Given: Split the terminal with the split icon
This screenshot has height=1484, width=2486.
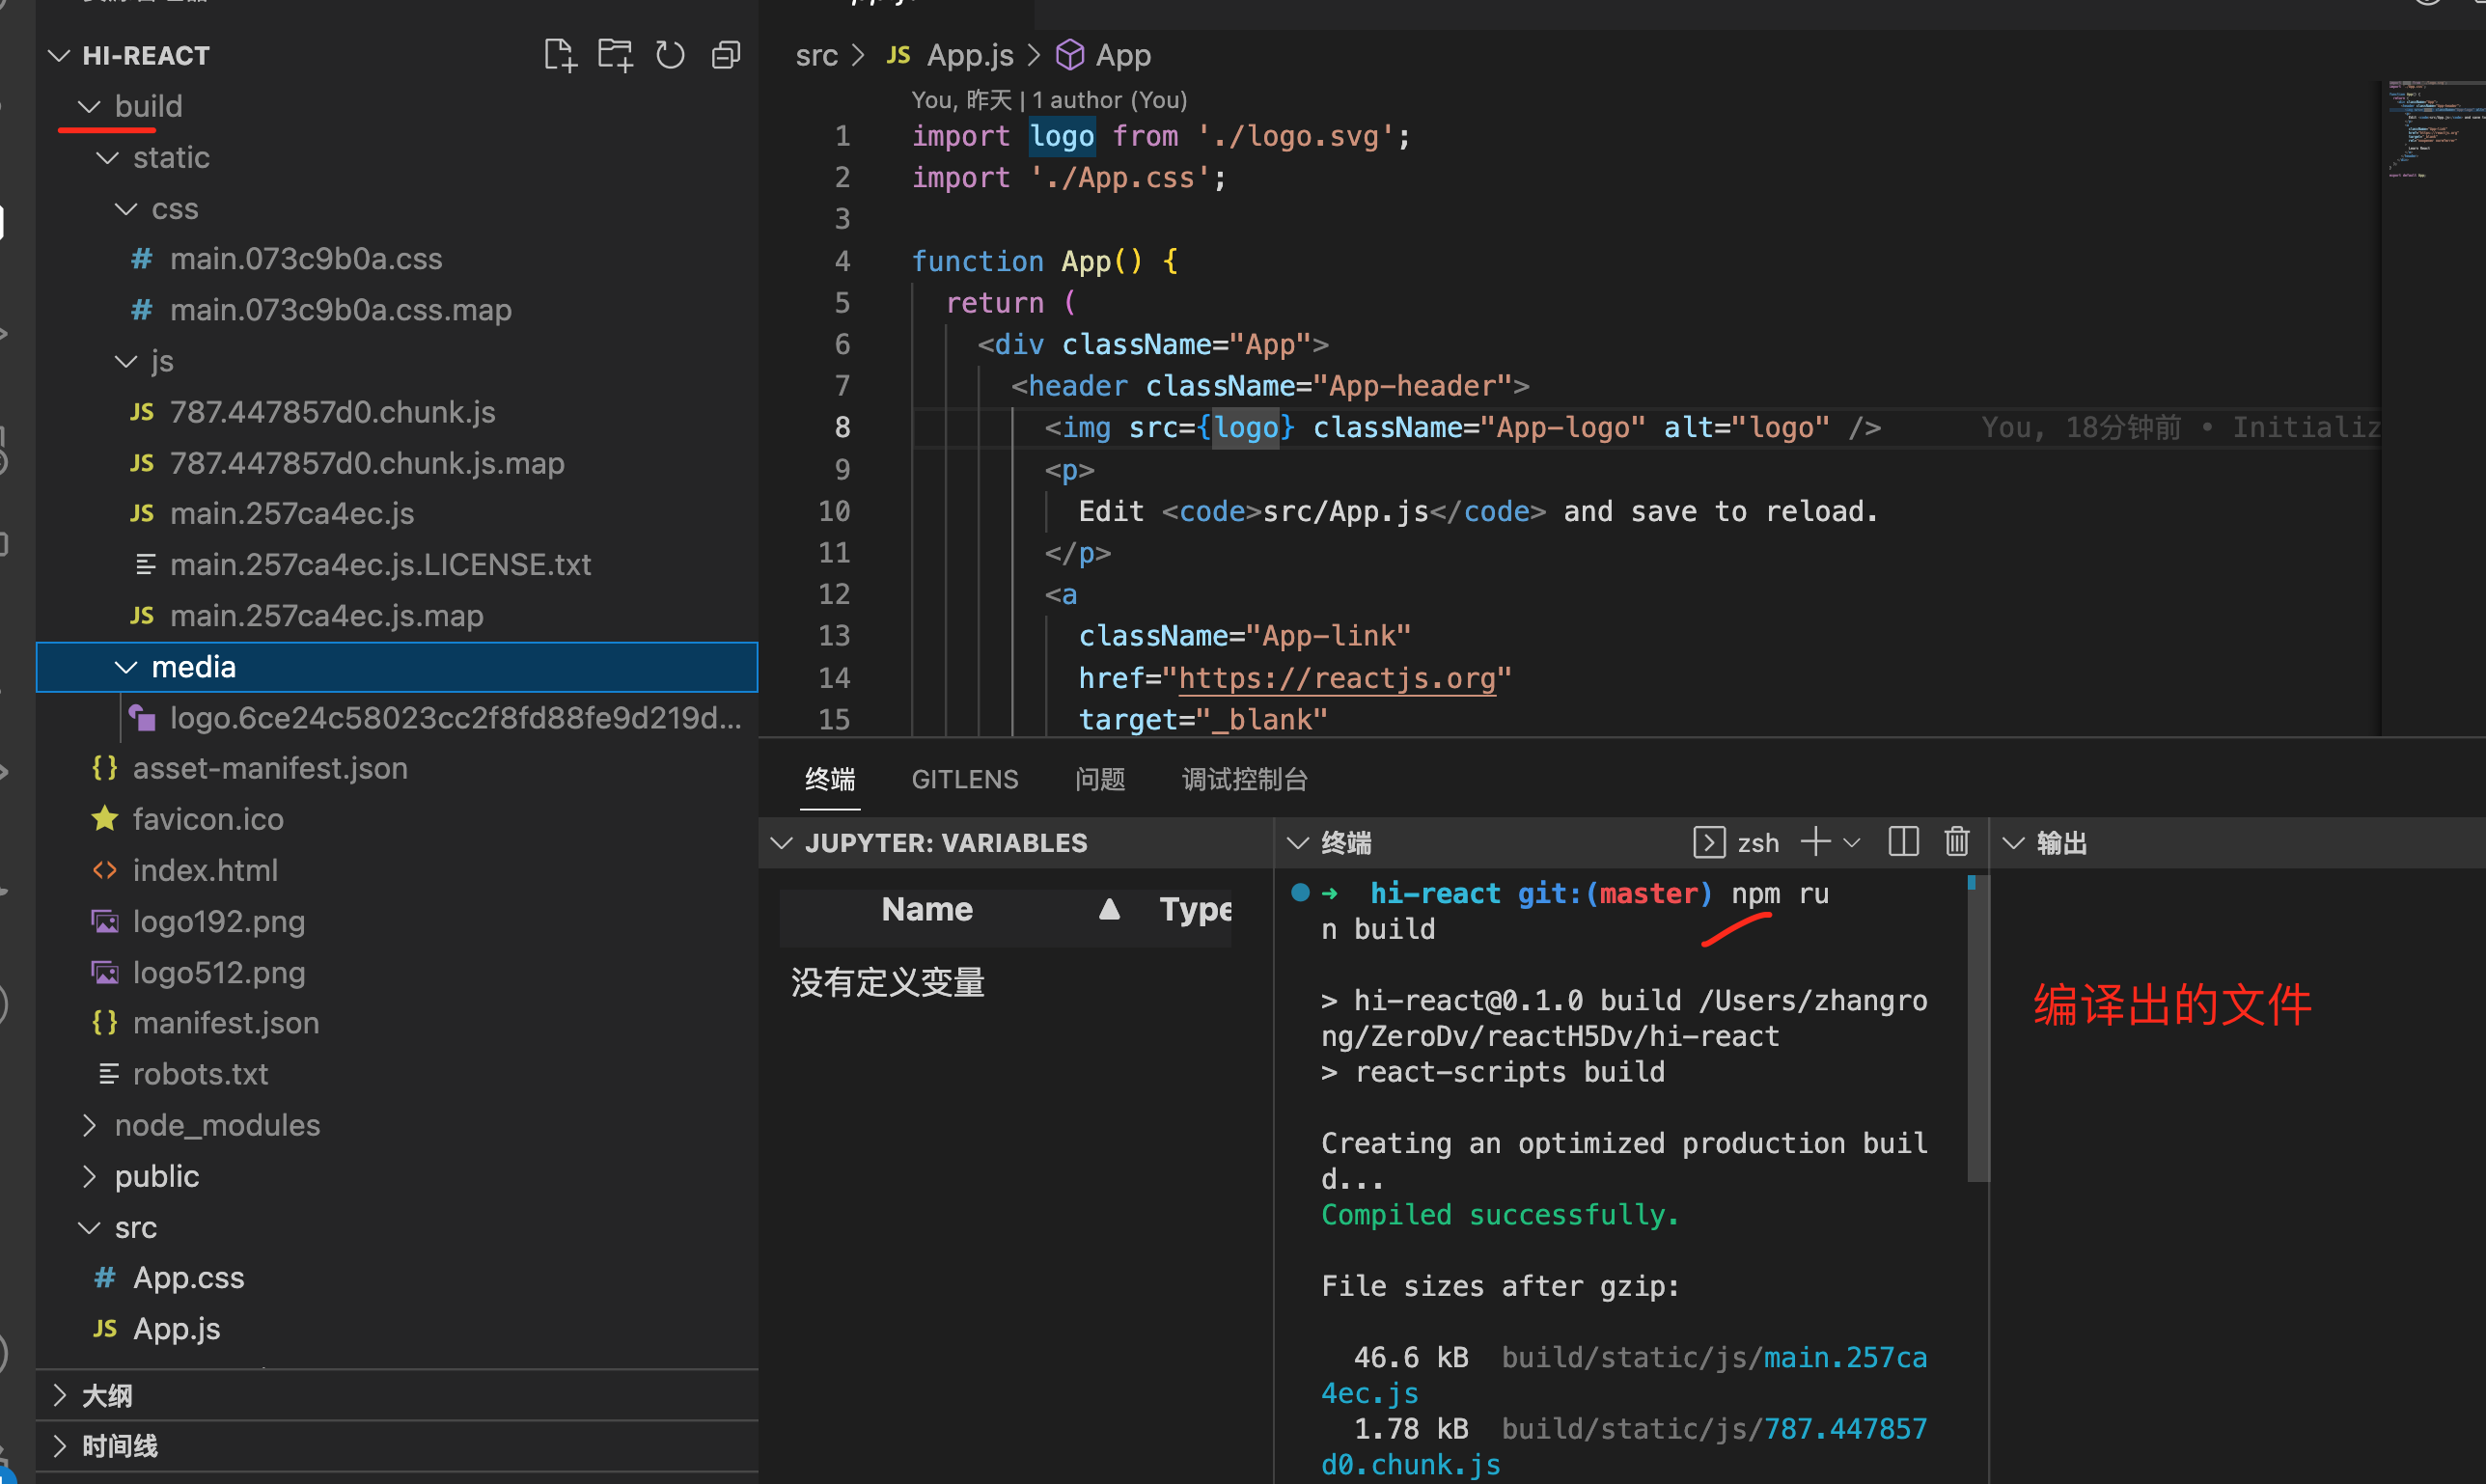Looking at the screenshot, I should [x=1903, y=842].
